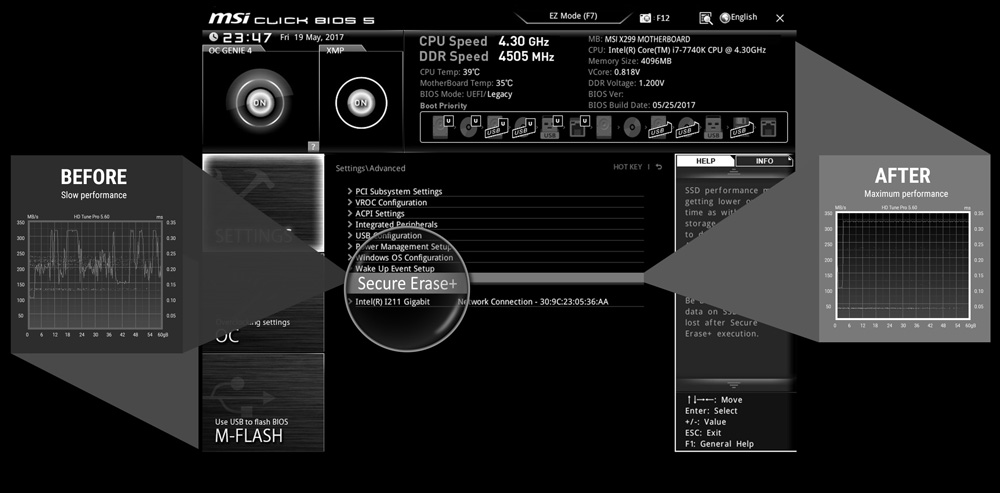Switch to EZ Mode (F7)
1000x493 pixels.
coord(575,17)
